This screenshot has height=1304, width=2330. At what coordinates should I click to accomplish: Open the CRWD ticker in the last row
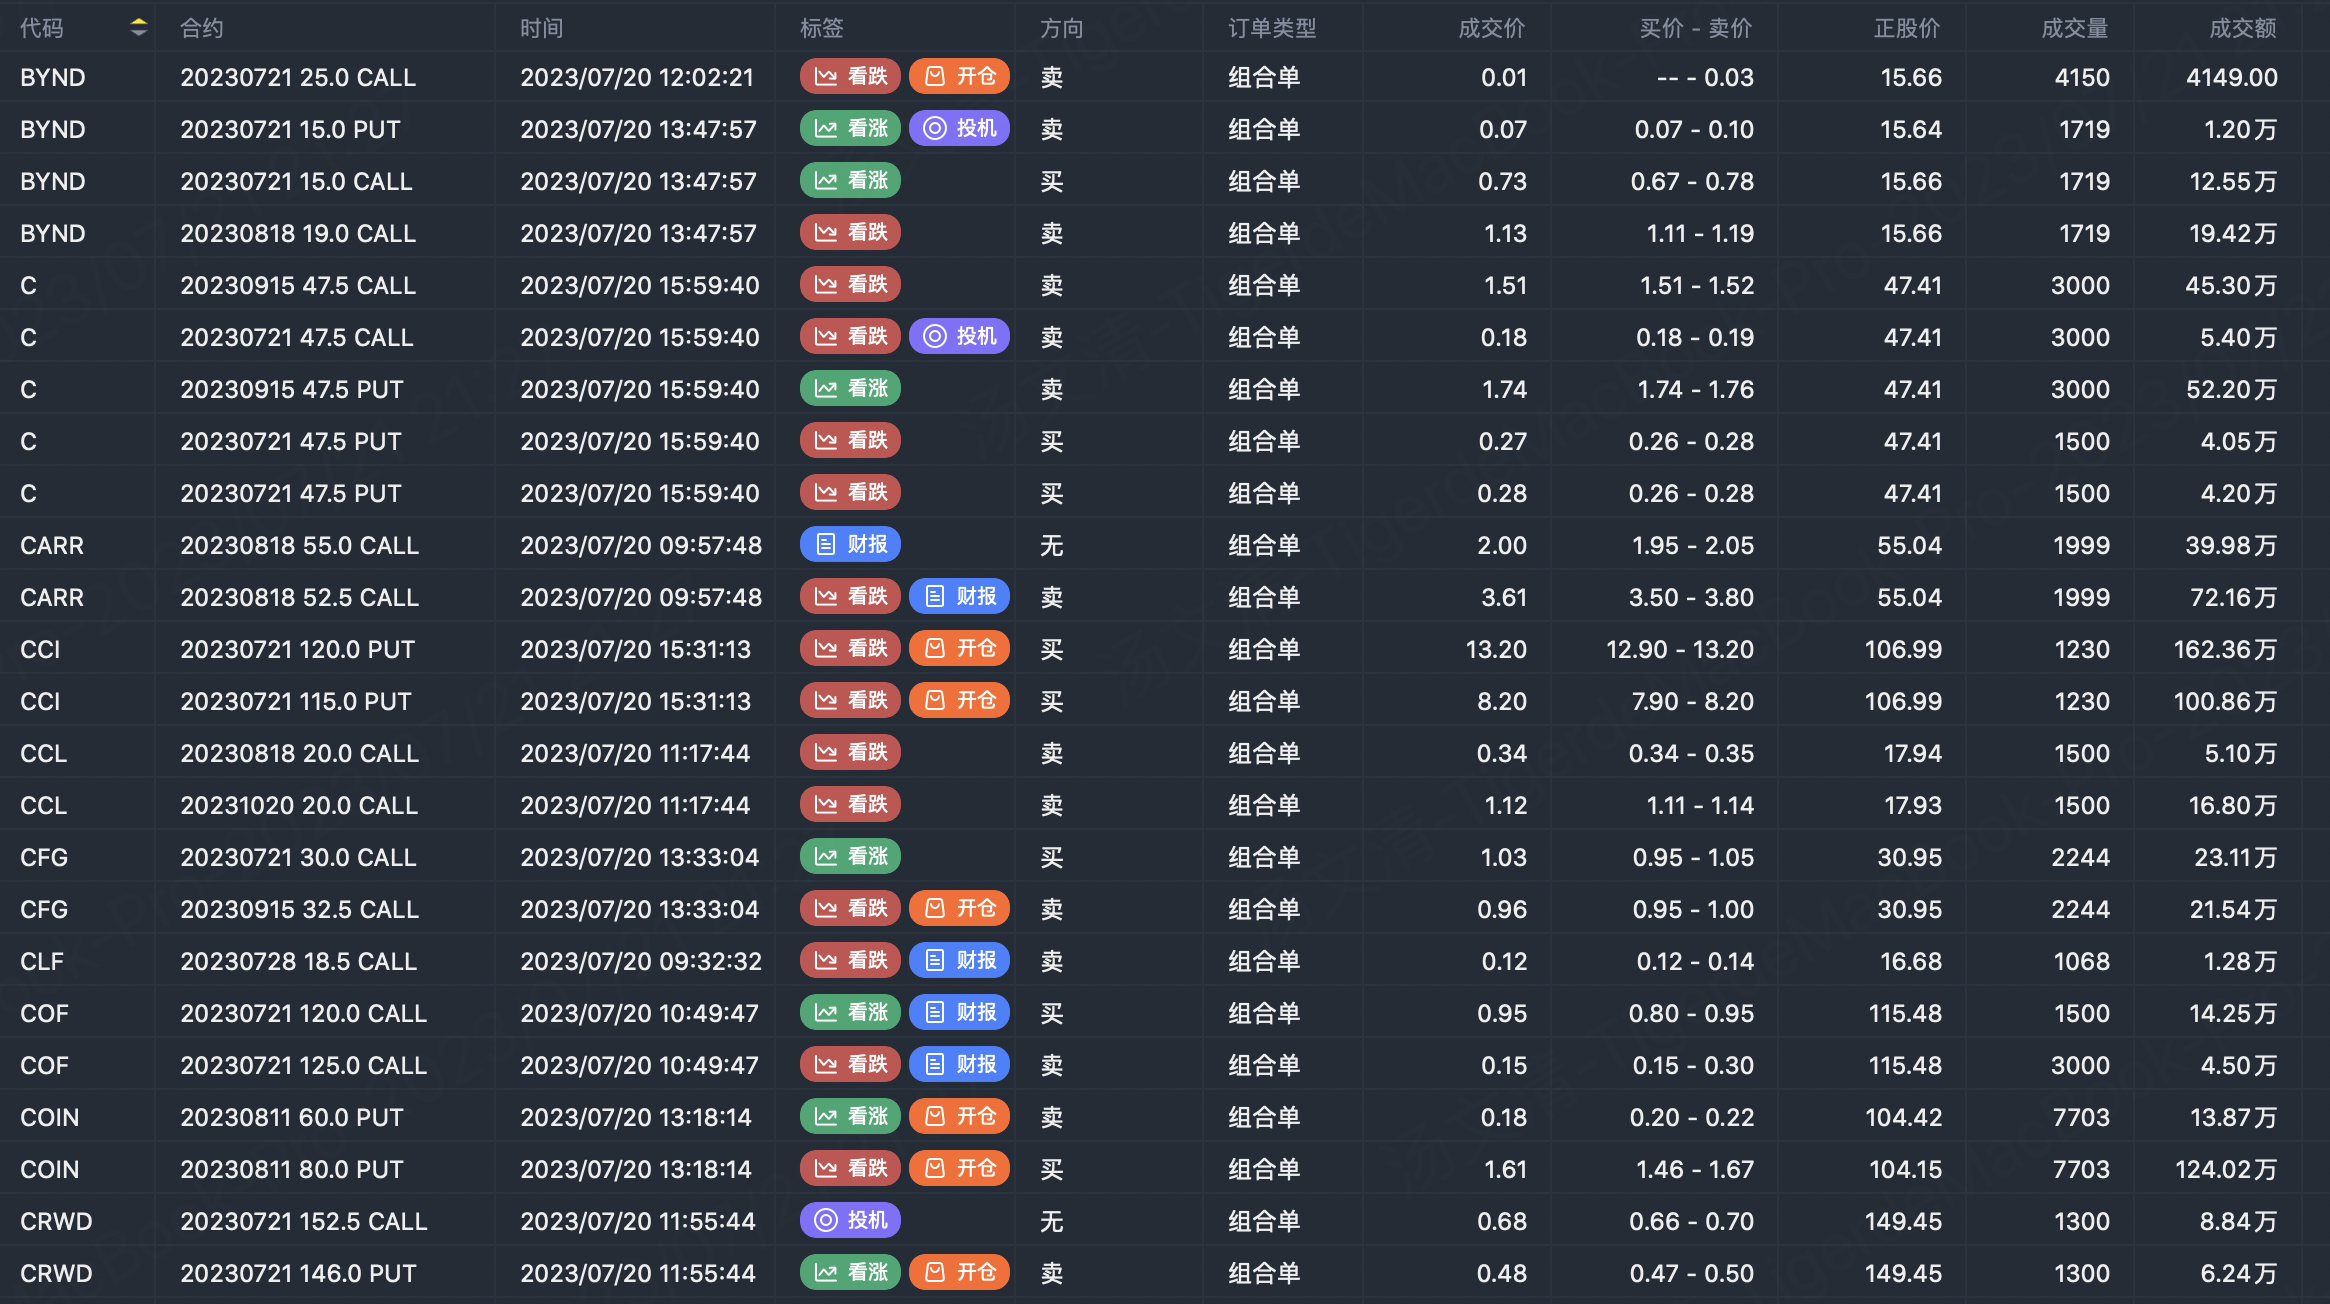tap(56, 1273)
